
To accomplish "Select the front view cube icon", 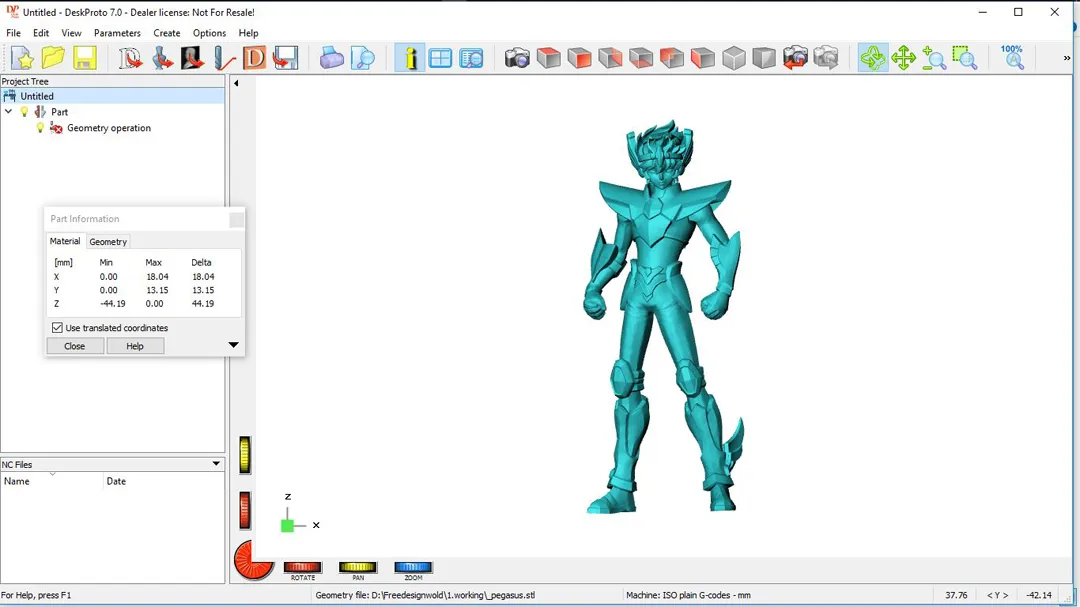I will pyautogui.click(x=580, y=58).
